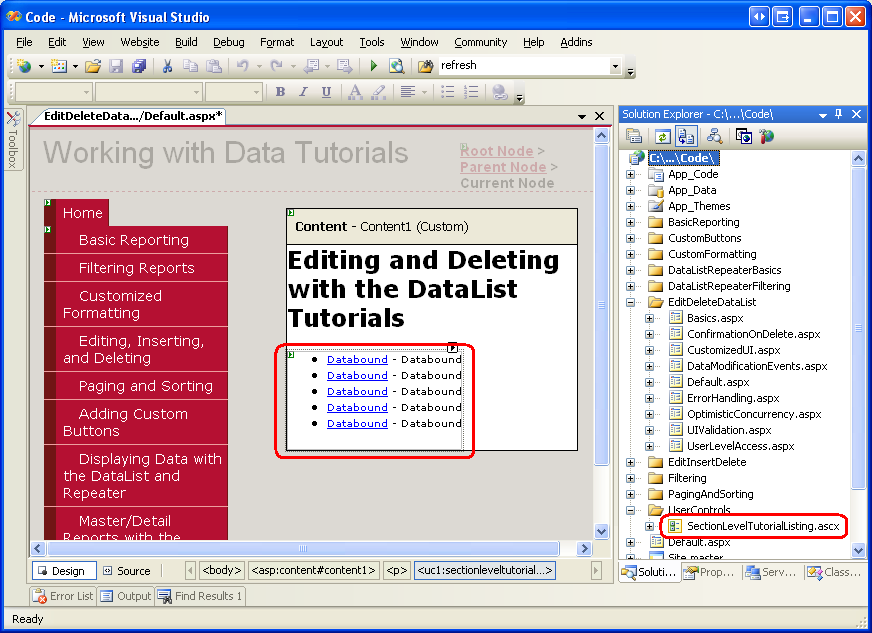Click the Bold formatting icon

280,92
